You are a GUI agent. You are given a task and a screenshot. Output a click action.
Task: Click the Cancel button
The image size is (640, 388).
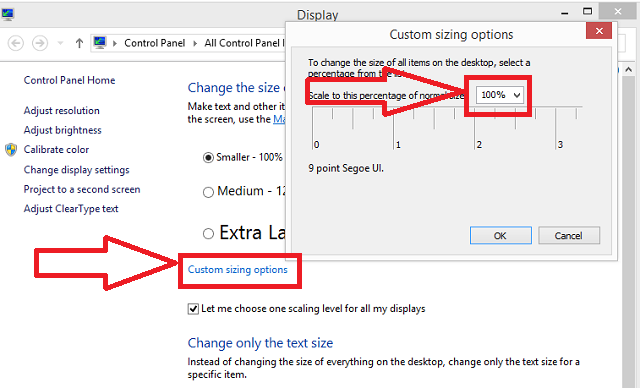(x=569, y=235)
